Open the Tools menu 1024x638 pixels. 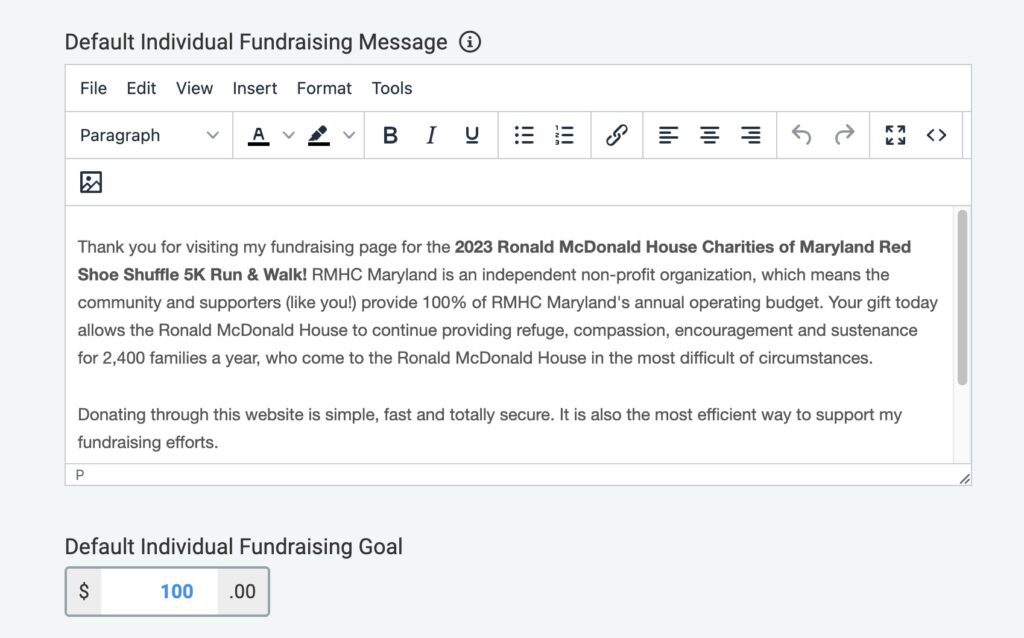tap(392, 88)
